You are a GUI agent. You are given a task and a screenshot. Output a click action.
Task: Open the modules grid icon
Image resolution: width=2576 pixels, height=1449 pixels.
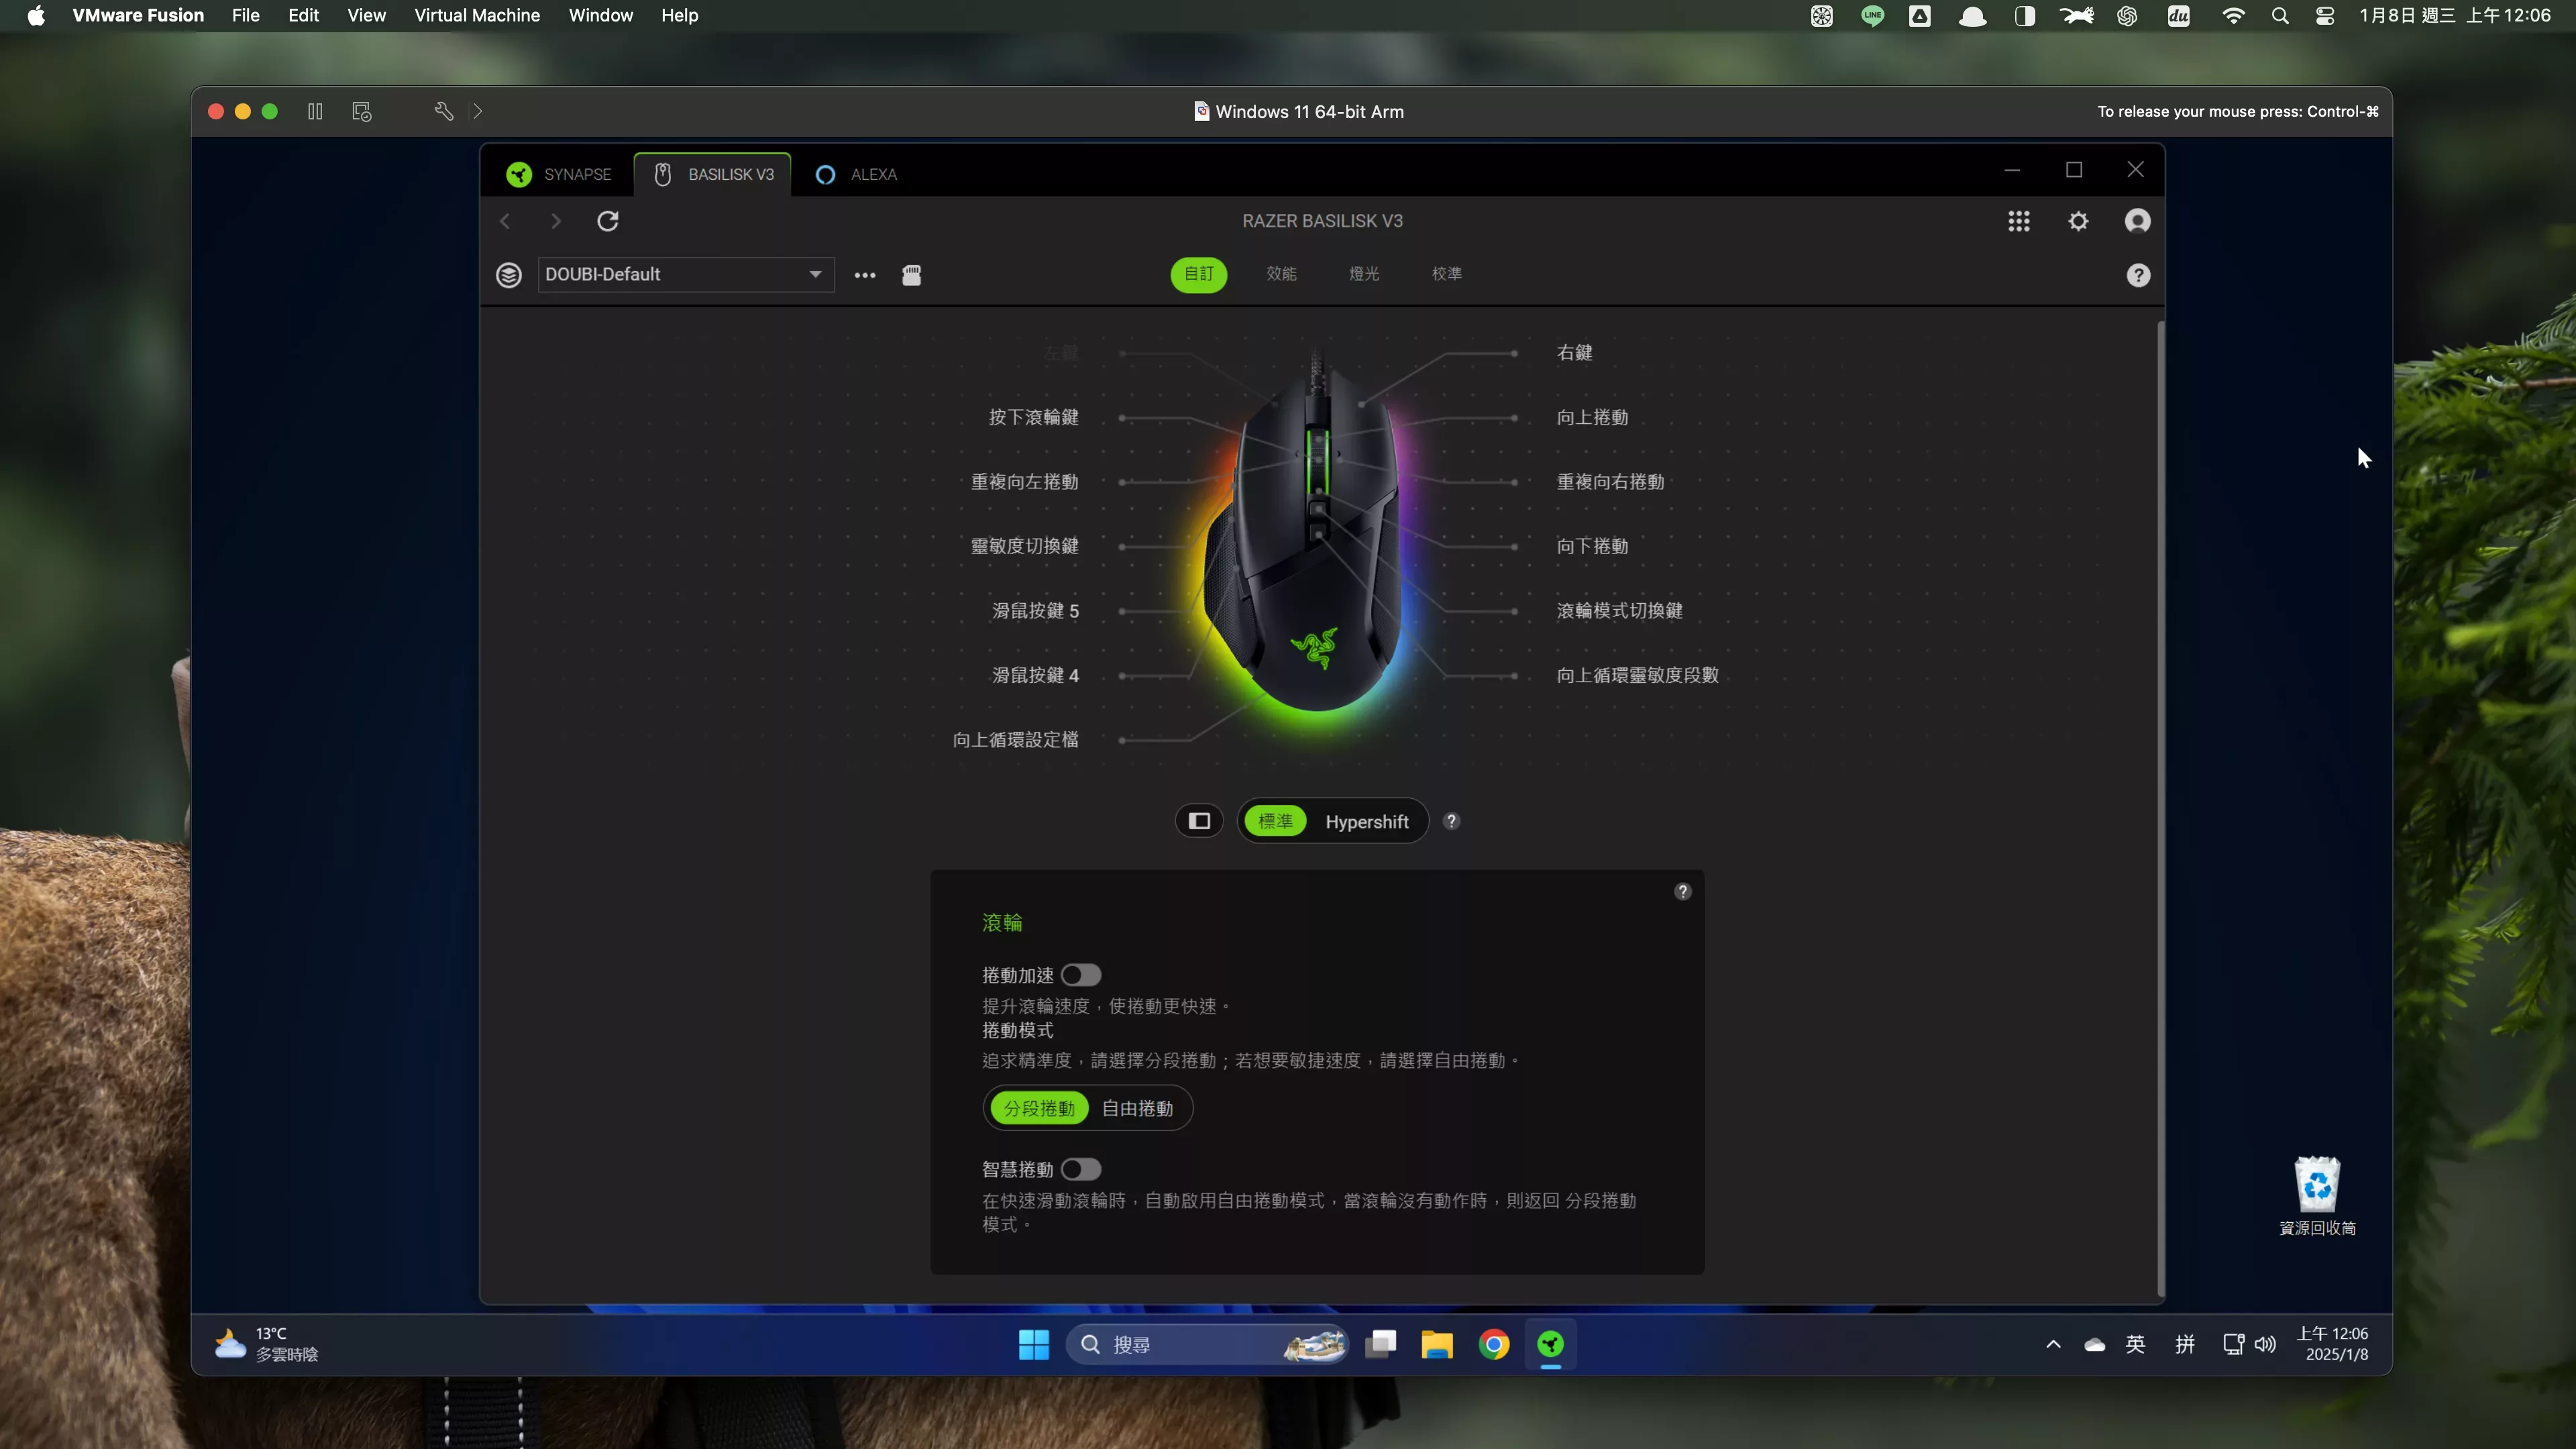point(2018,221)
